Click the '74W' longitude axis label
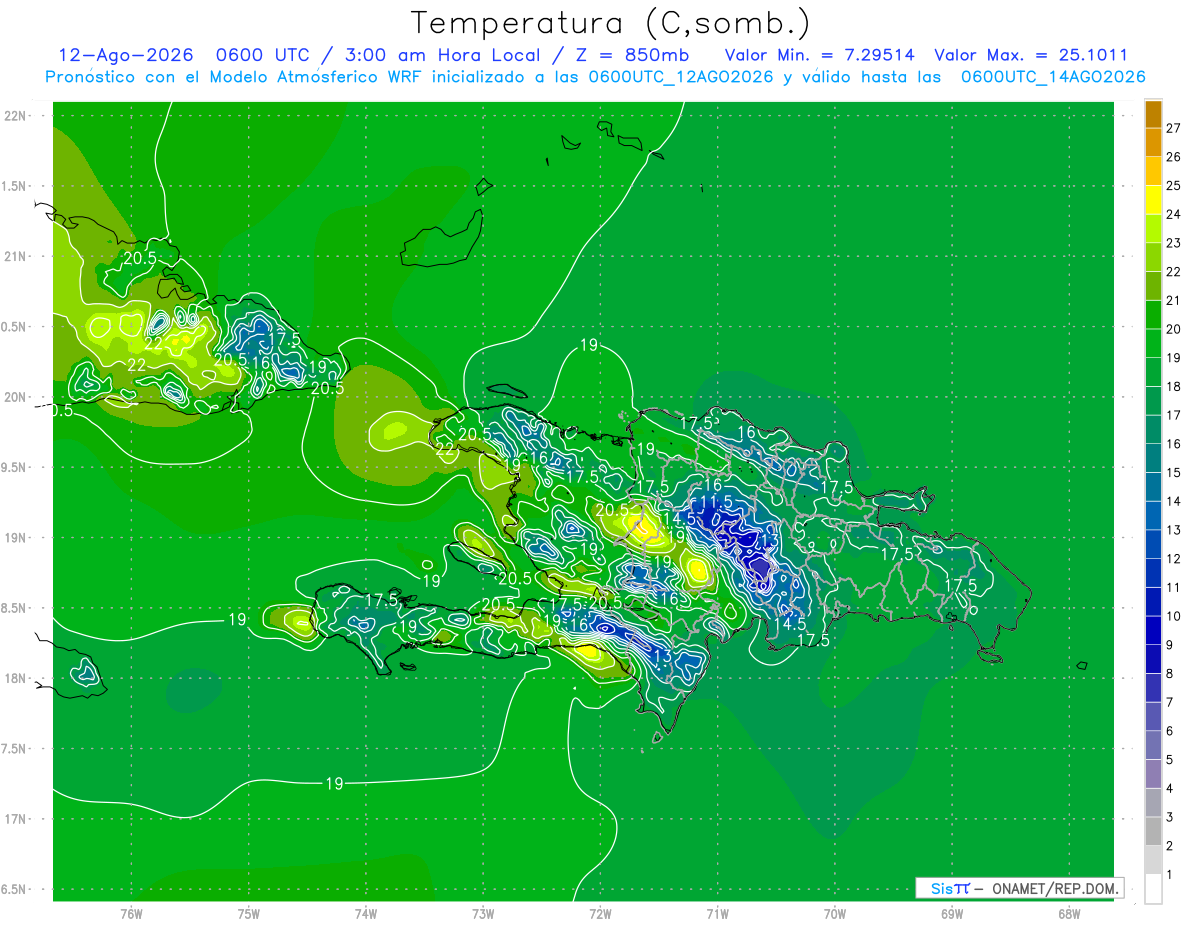1200x927 pixels. click(366, 913)
